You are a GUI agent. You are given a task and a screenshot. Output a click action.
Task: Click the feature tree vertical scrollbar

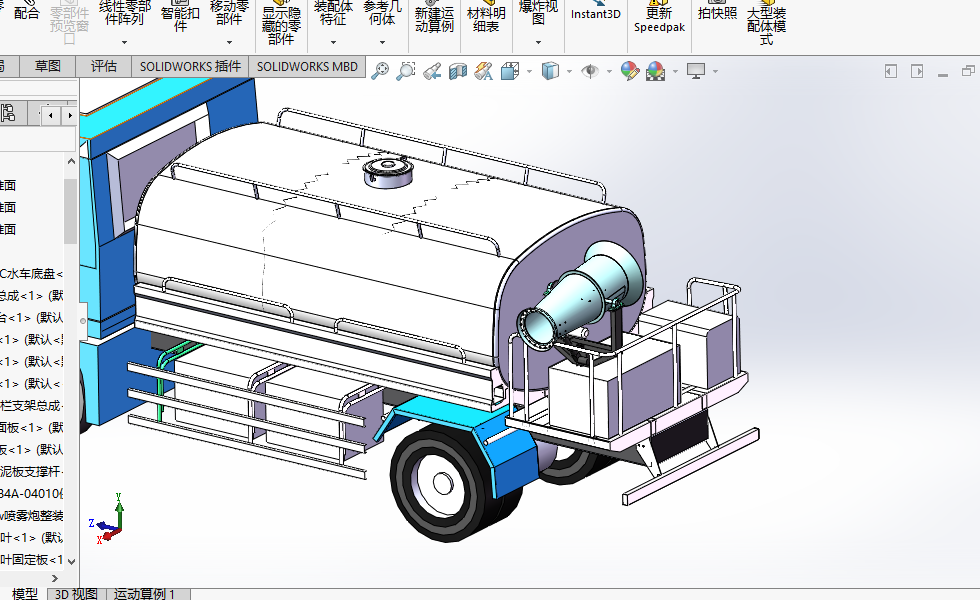[x=70, y=212]
